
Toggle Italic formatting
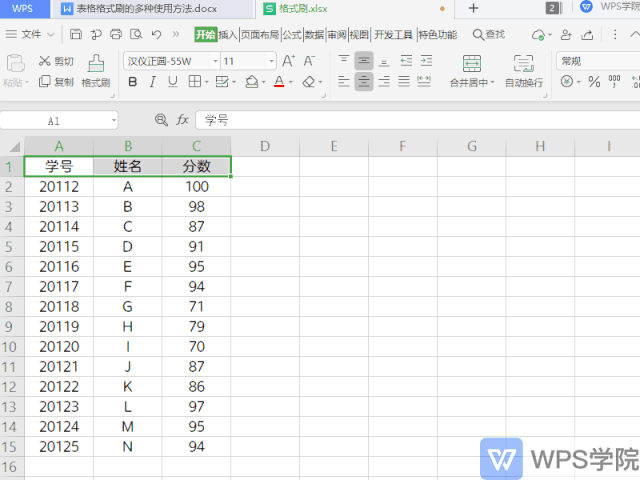pos(153,82)
